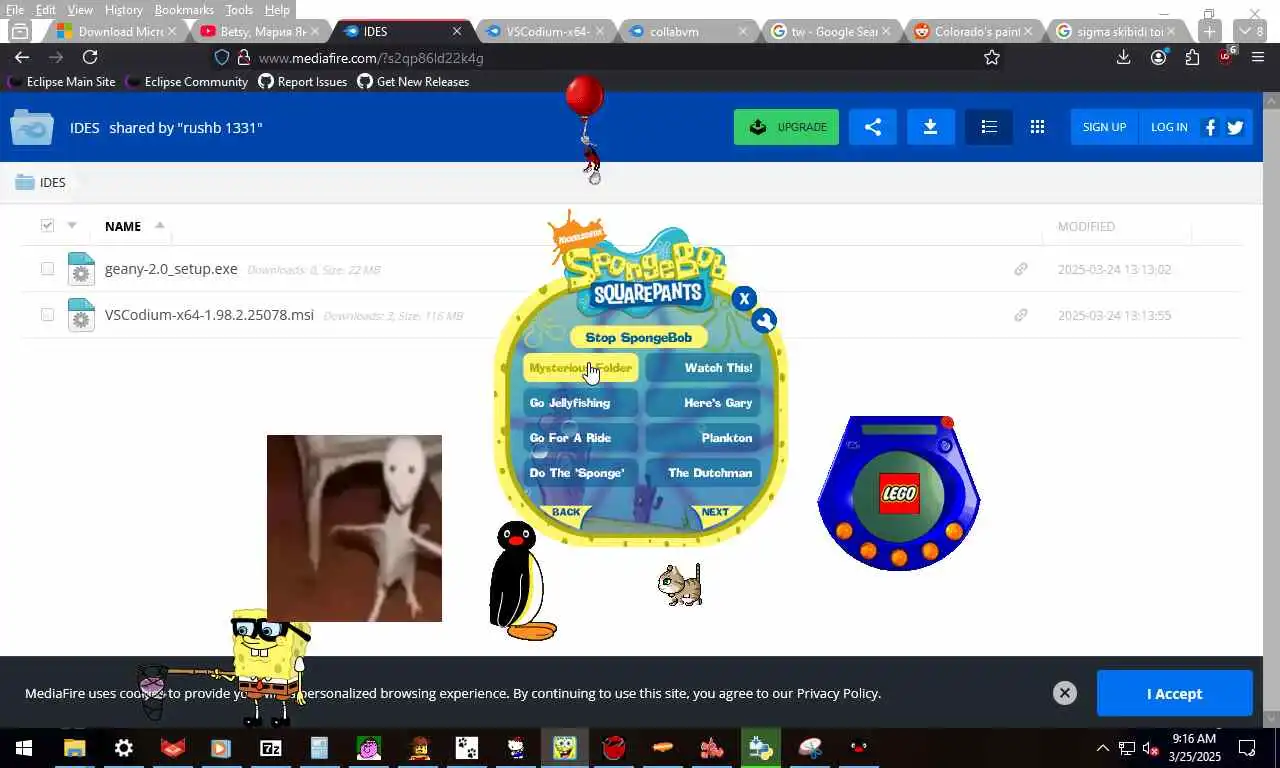Click the creepy creature image thumbnail
1280x768 pixels.
pyautogui.click(x=354, y=528)
